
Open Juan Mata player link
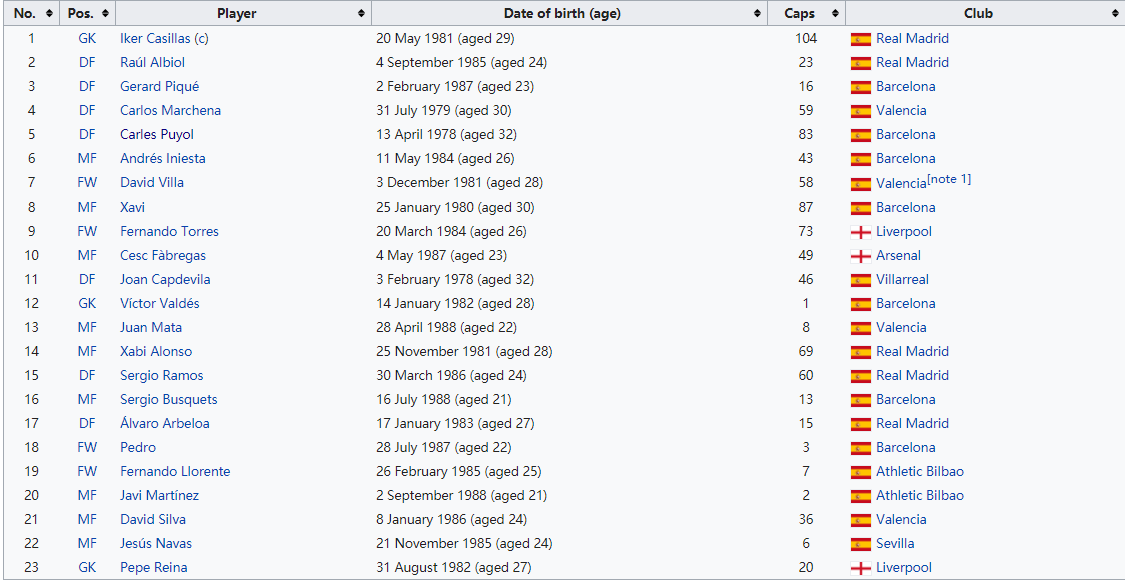point(151,327)
